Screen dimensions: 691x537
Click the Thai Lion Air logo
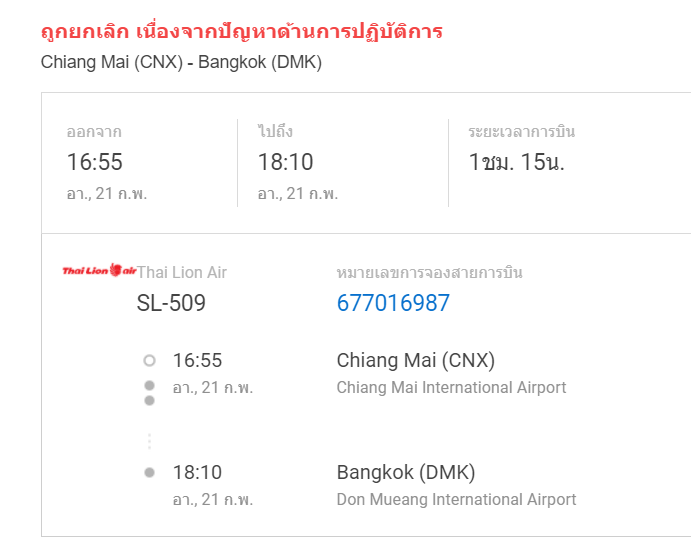coord(99,270)
